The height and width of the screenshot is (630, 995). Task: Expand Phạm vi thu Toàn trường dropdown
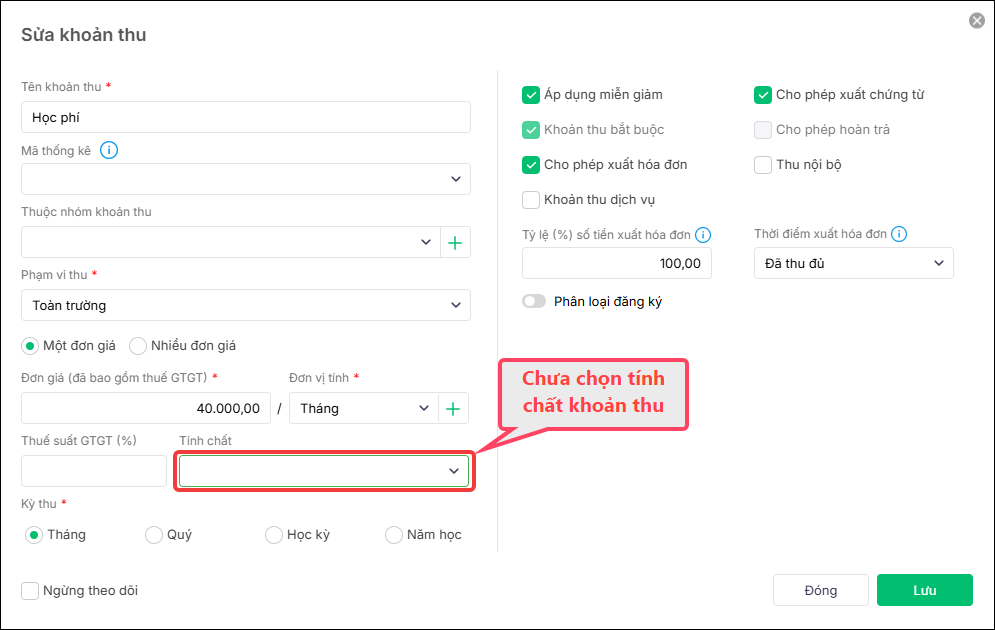[246, 305]
